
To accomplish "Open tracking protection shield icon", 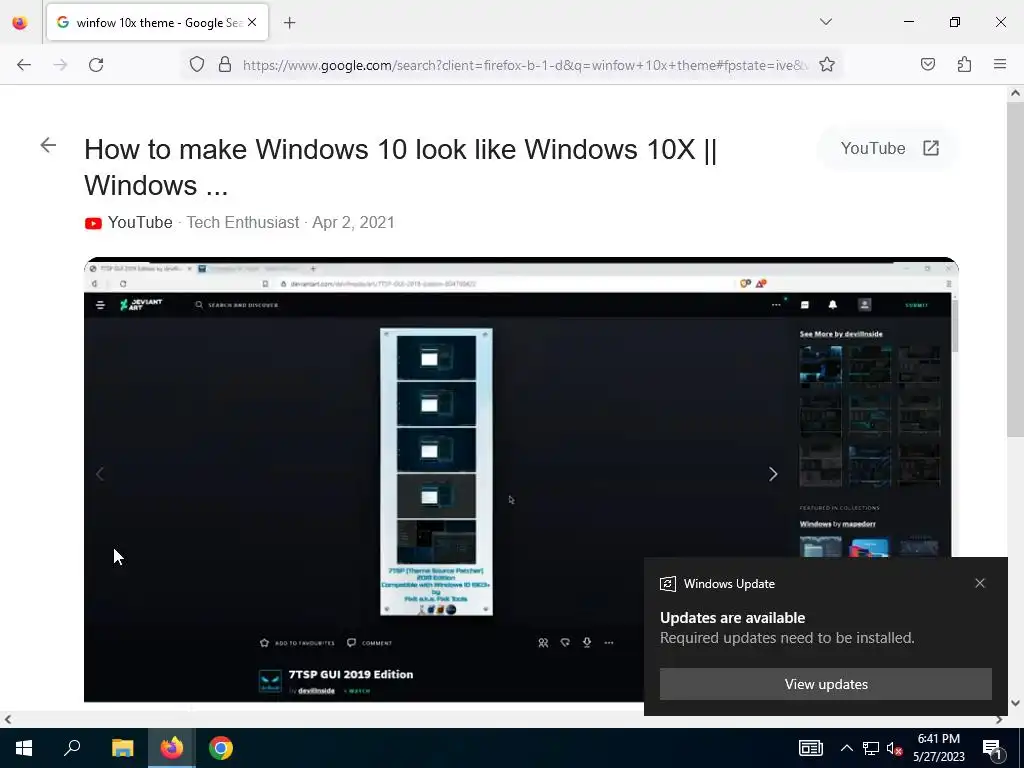I will 197,64.
